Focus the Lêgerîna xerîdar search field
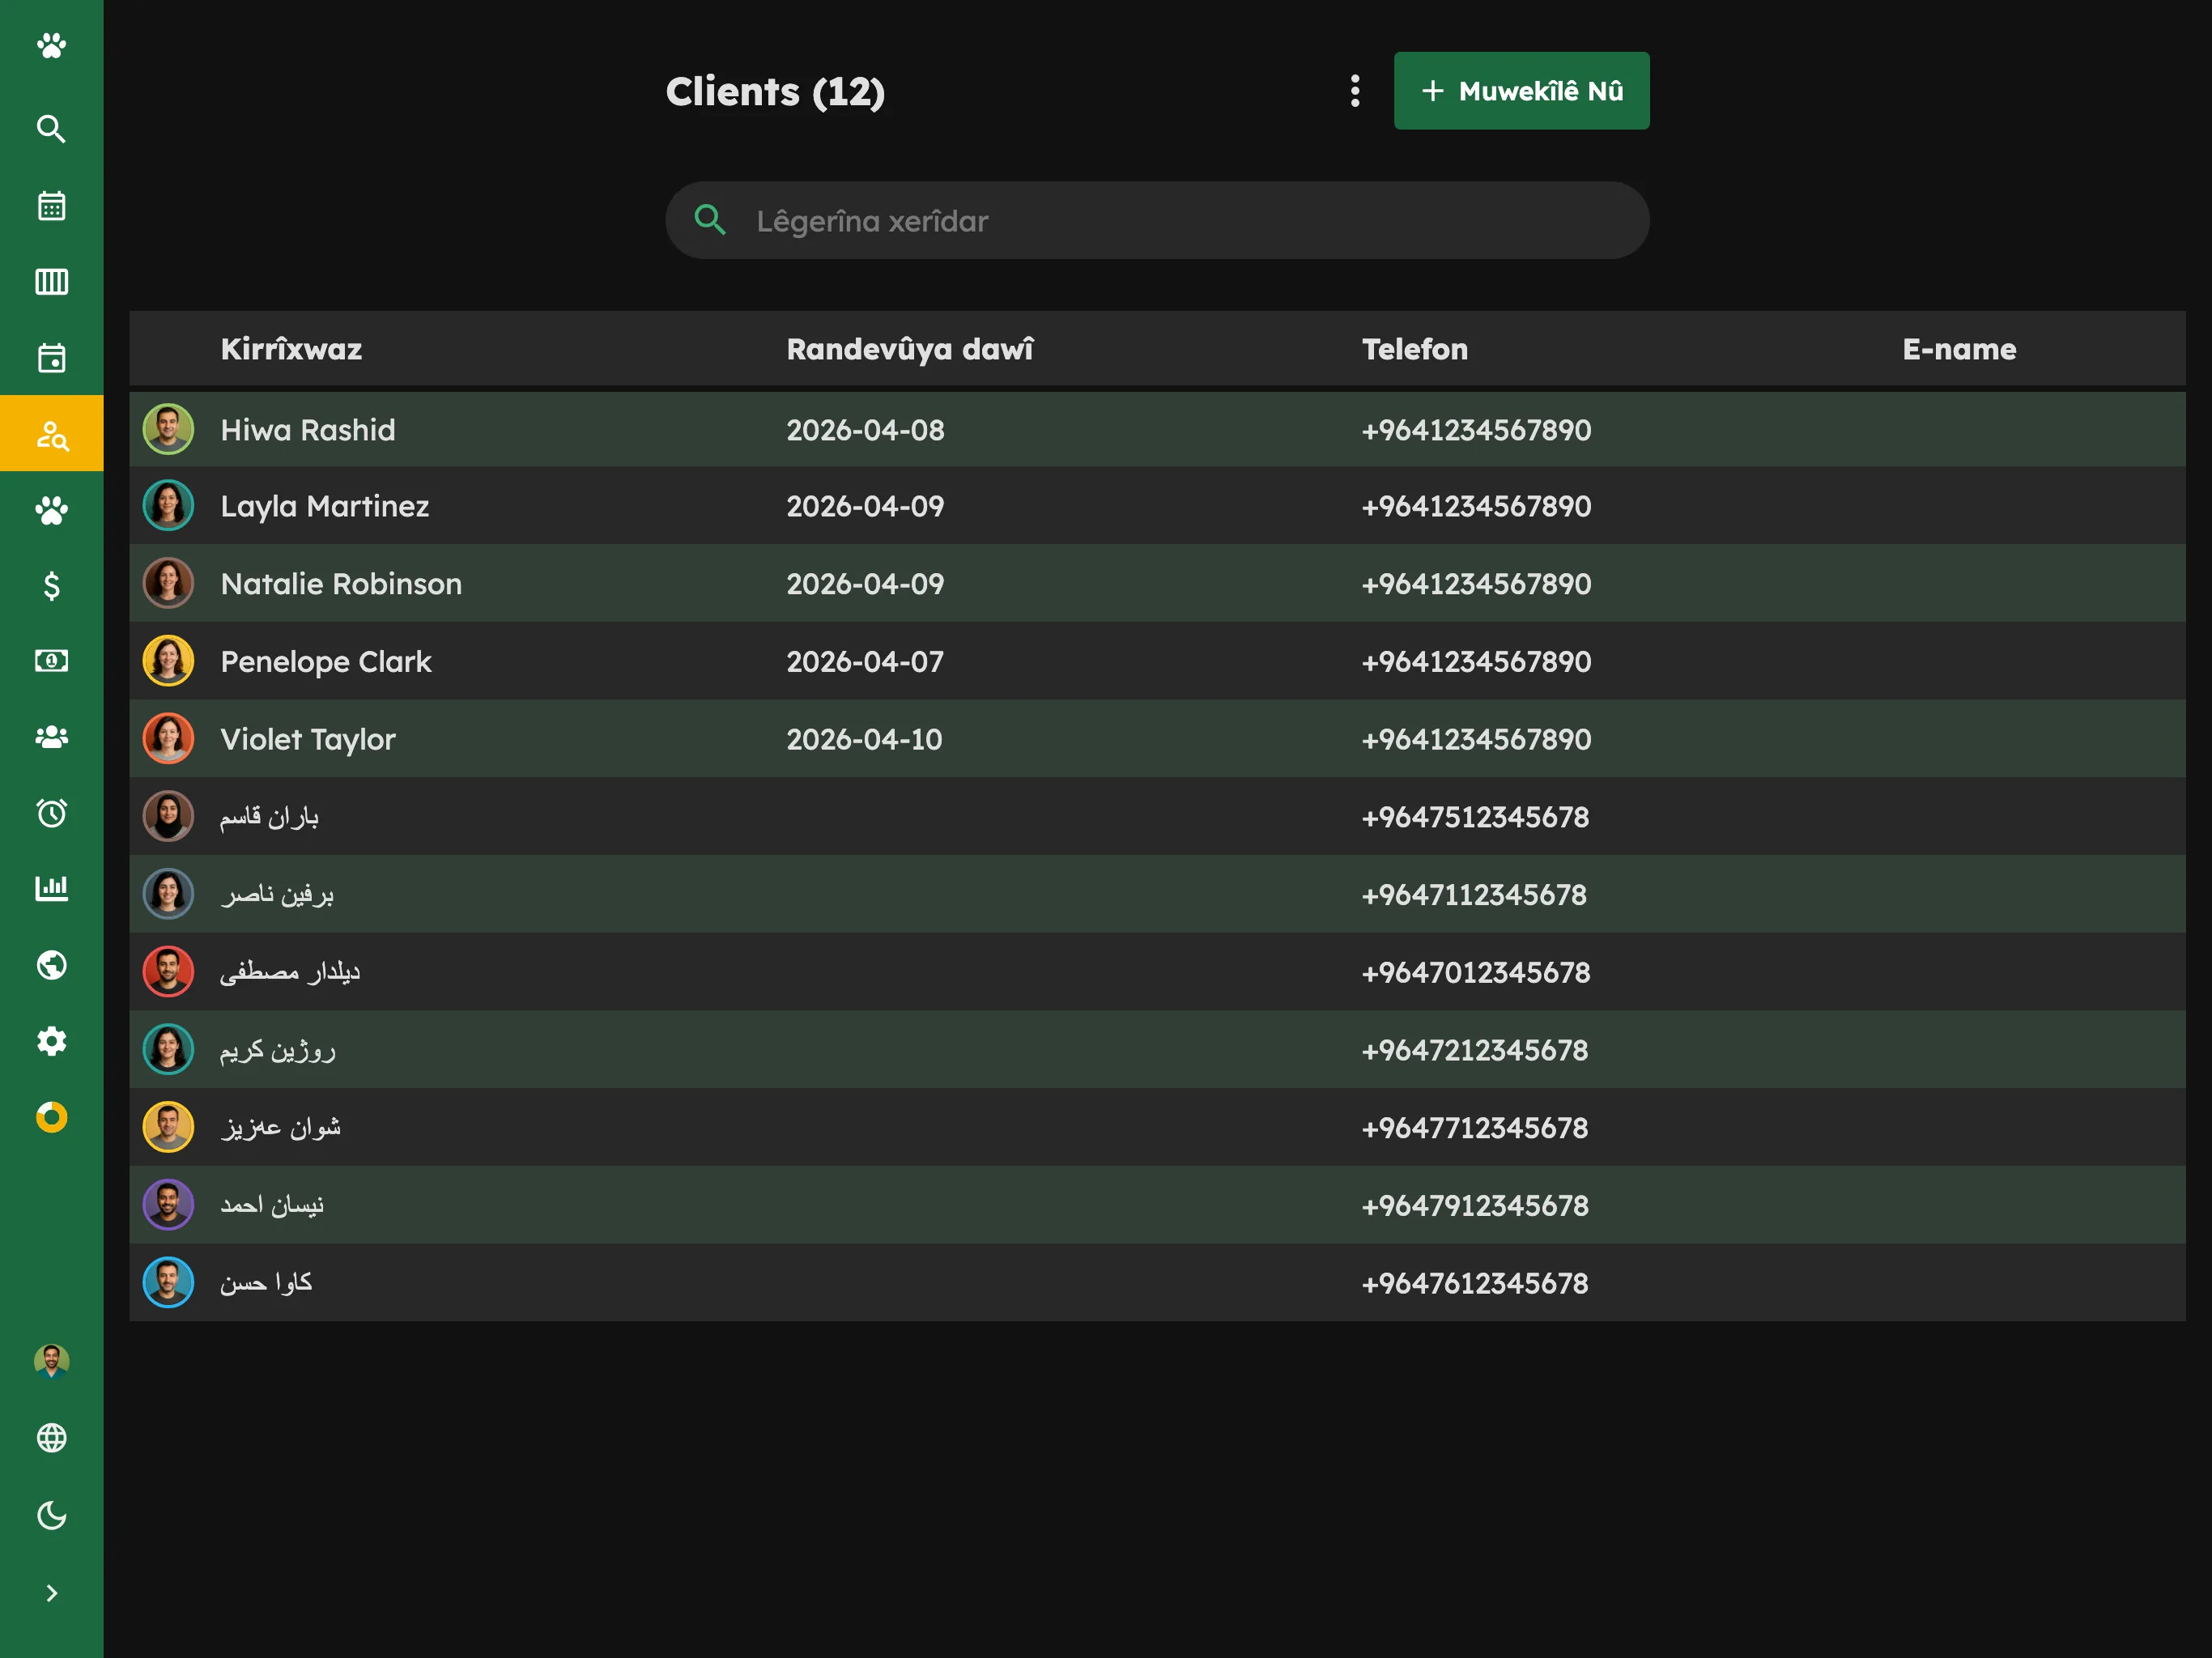 1157,220
